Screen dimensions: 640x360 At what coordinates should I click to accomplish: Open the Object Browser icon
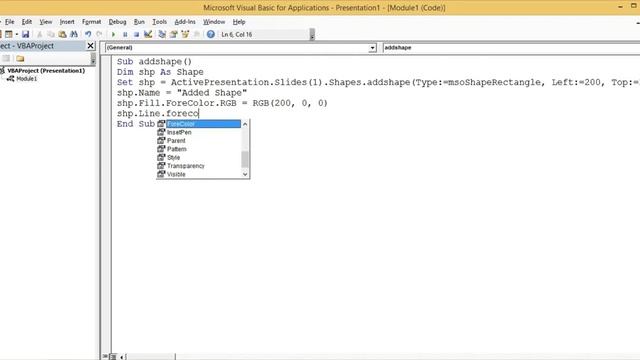point(185,34)
